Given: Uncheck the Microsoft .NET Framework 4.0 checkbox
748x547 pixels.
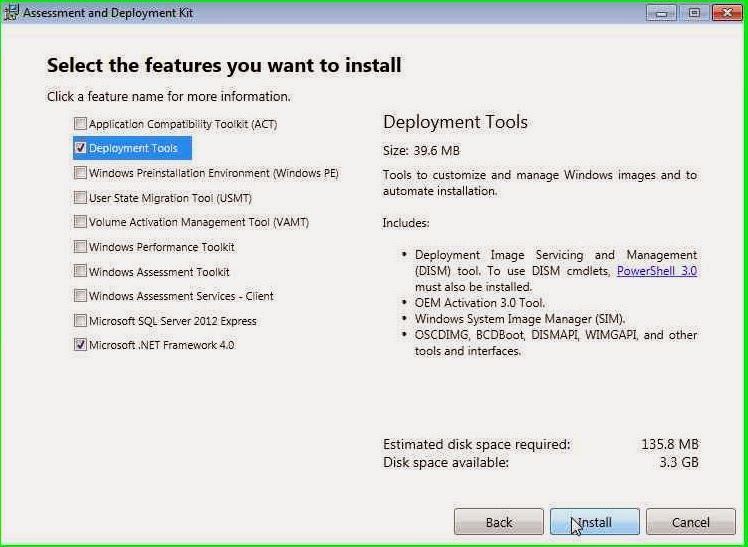Looking at the screenshot, I should pyautogui.click(x=81, y=345).
